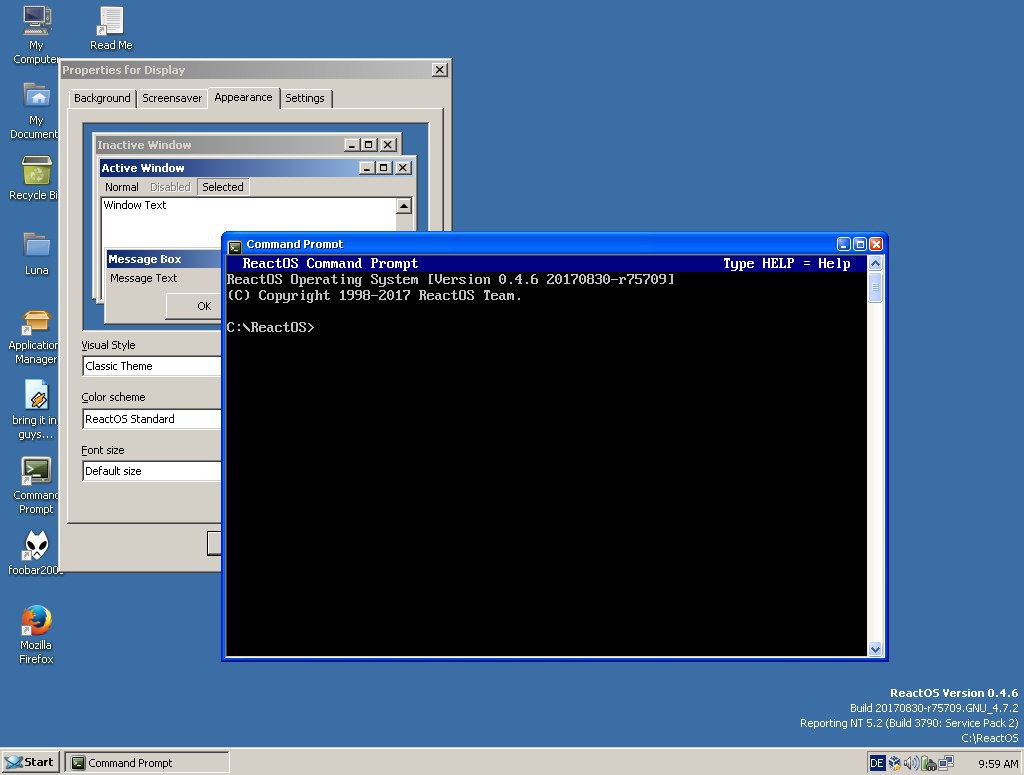Click the DE keyboard layout tray indicator

(x=876, y=763)
